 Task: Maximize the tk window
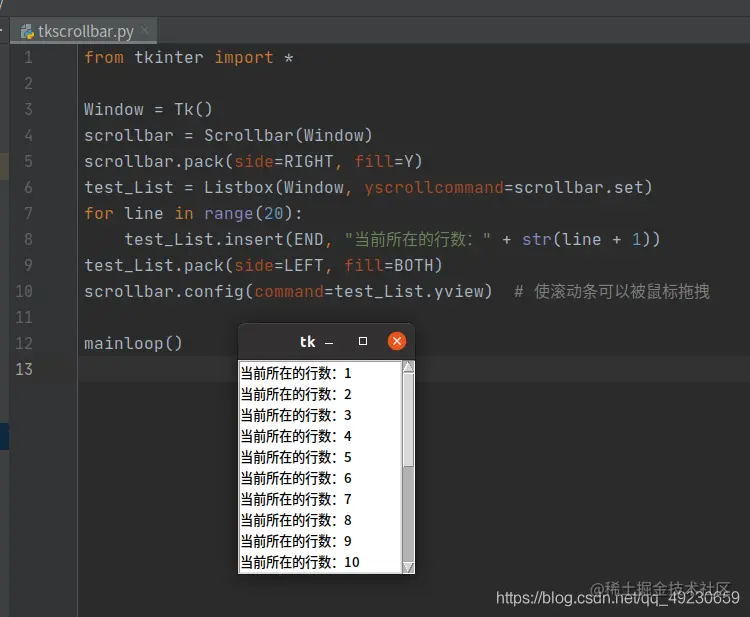[x=363, y=341]
